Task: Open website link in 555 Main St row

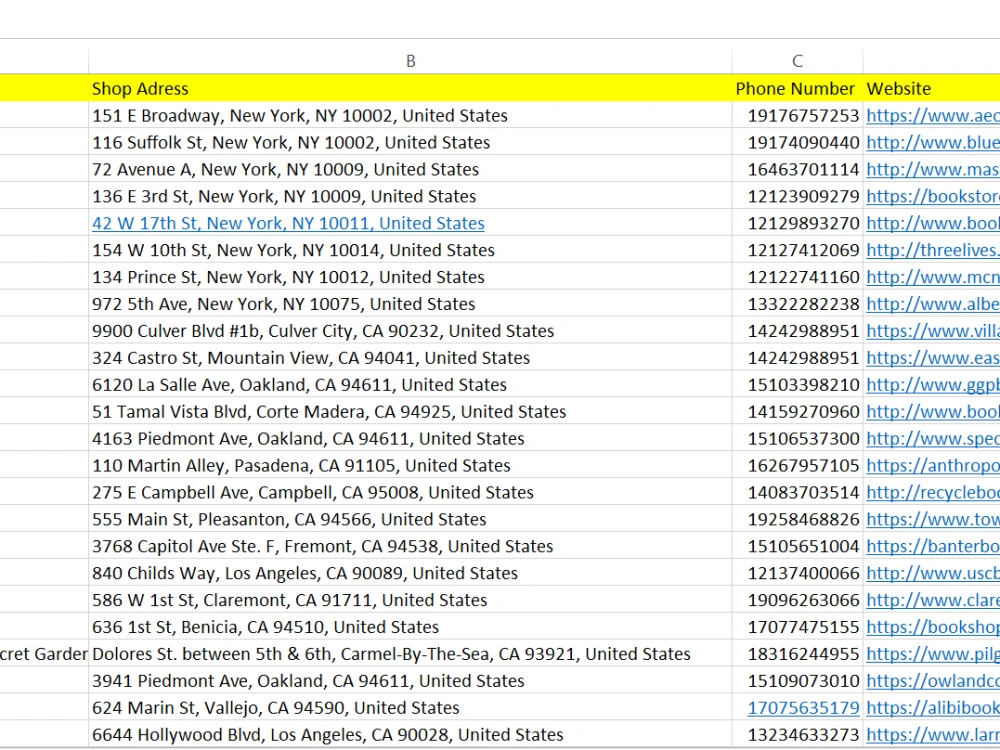Action: [932, 519]
